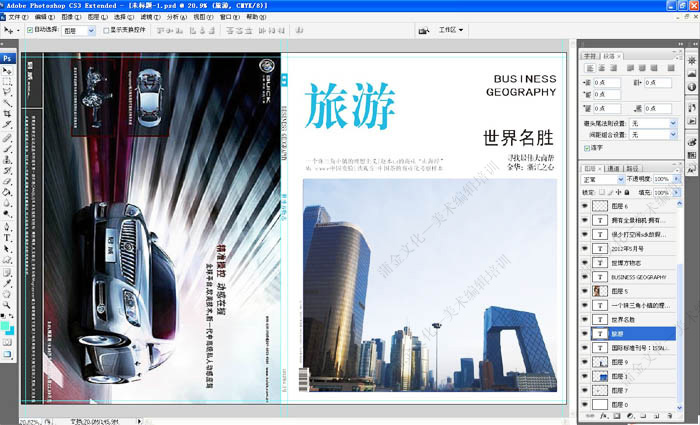Viewport: 700px width, 425px height.
Task: Open the 编辑 menu
Action: pyautogui.click(x=45, y=17)
